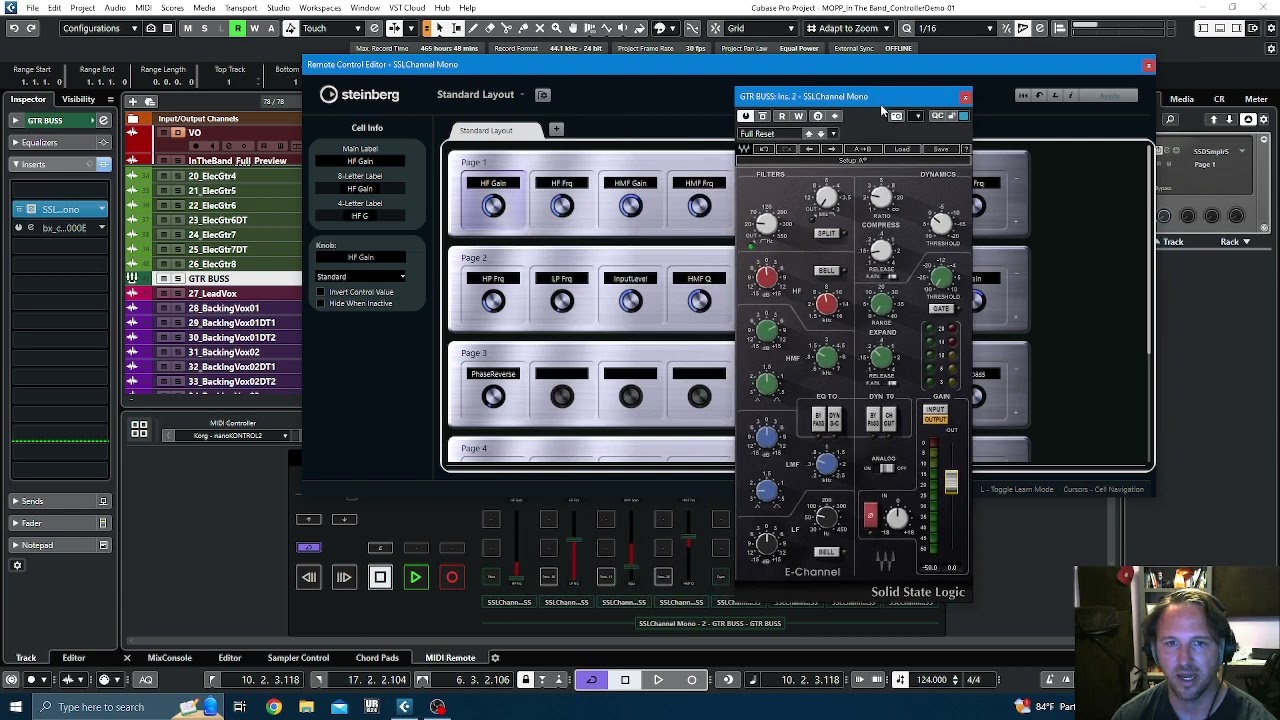
Task: Click the green Play button in MIDI Remote panel
Action: (415, 577)
